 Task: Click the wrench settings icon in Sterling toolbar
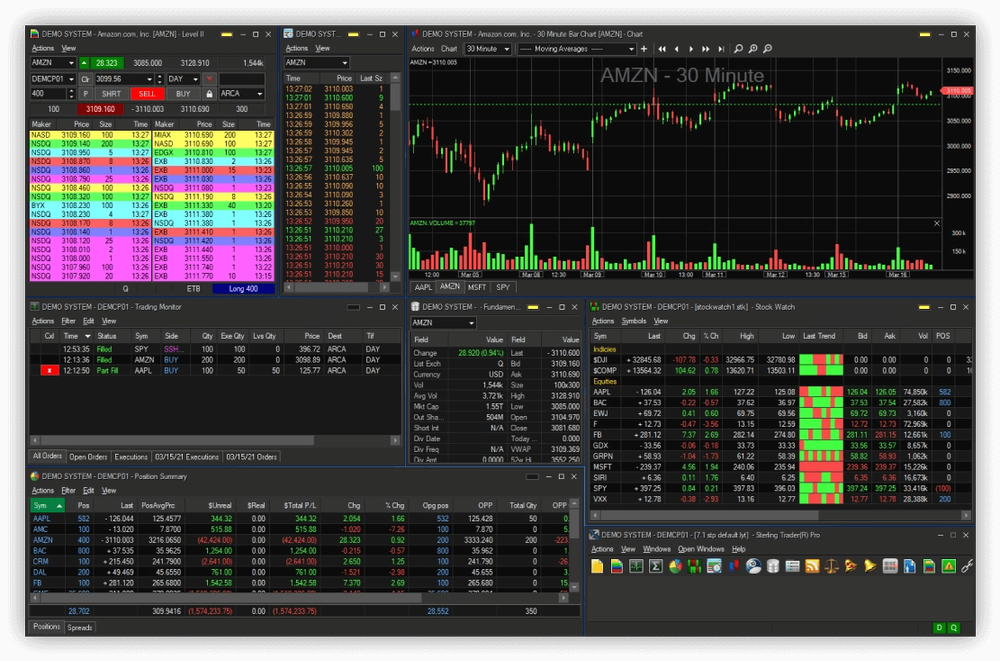966,567
